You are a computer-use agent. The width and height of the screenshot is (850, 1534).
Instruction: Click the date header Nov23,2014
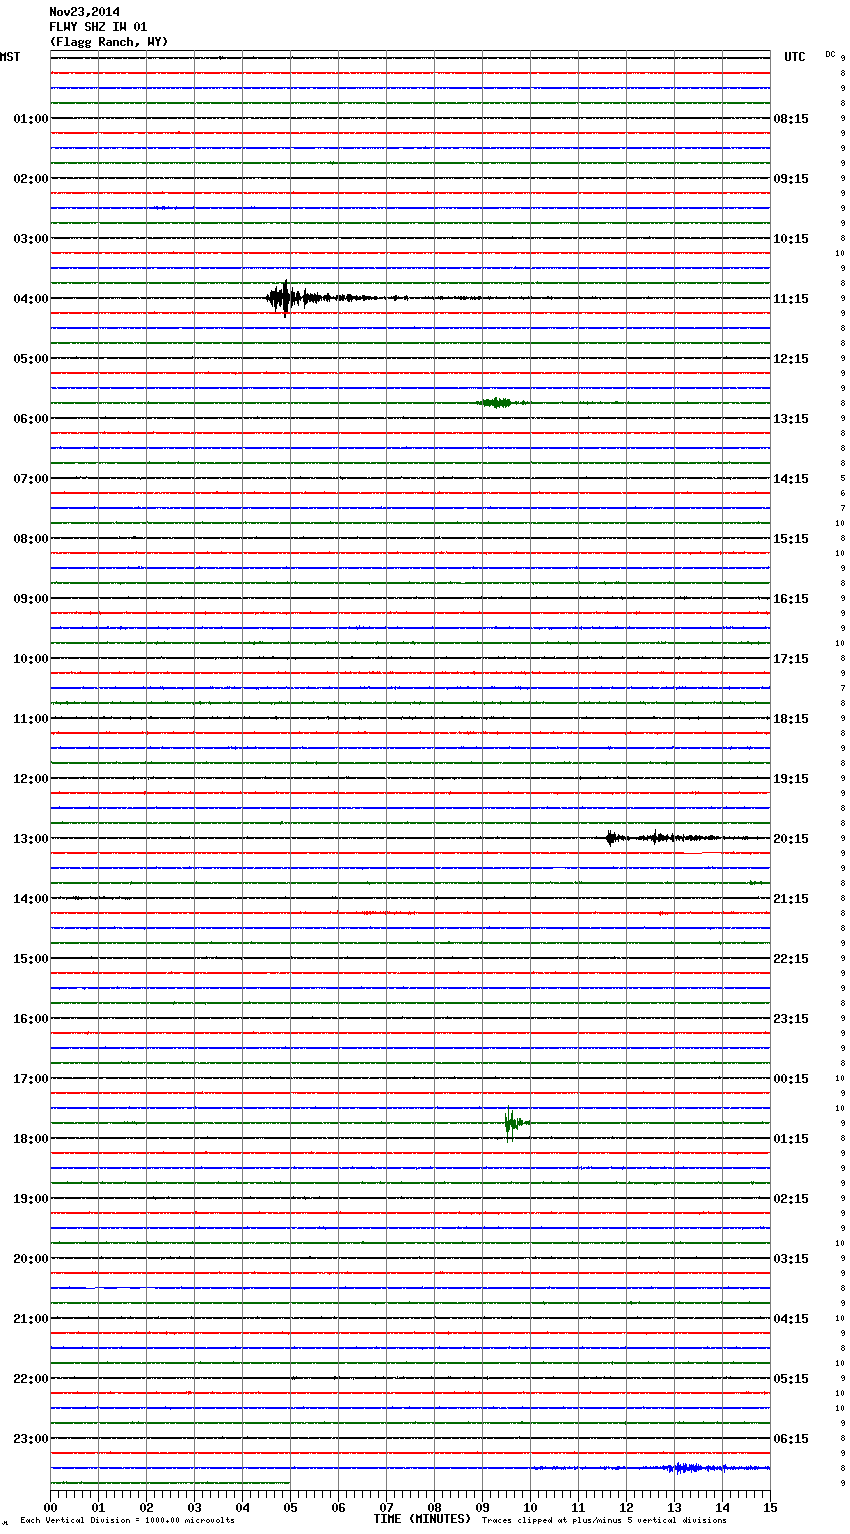tap(84, 12)
